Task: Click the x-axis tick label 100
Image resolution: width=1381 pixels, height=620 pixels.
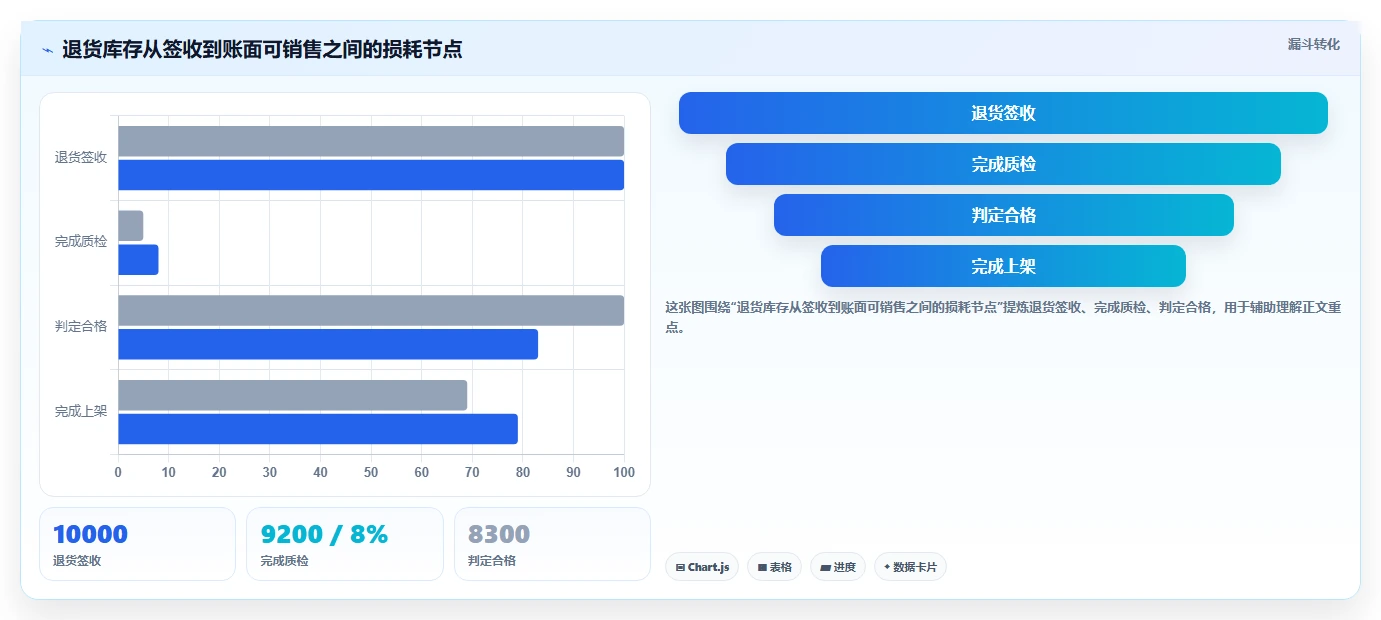Action: coord(624,472)
